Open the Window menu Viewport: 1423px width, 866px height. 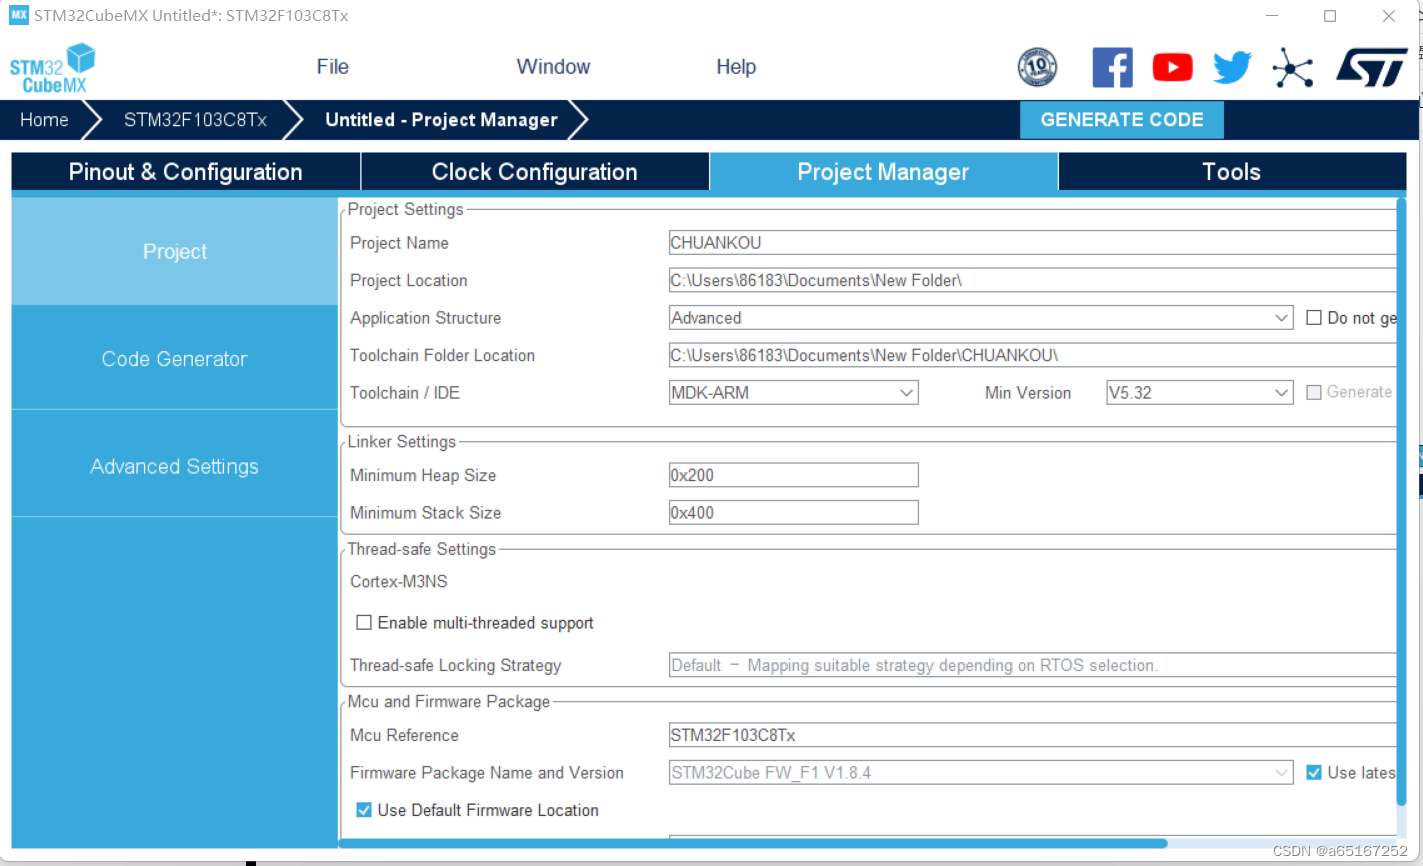(553, 67)
